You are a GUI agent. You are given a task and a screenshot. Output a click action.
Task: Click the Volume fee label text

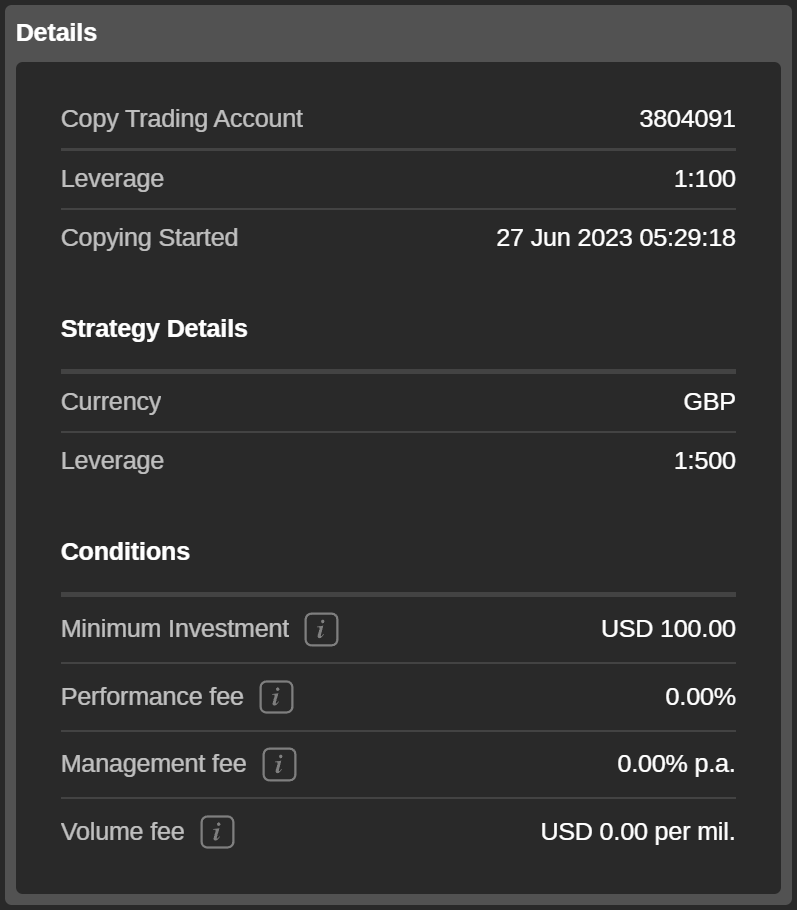tap(122, 832)
